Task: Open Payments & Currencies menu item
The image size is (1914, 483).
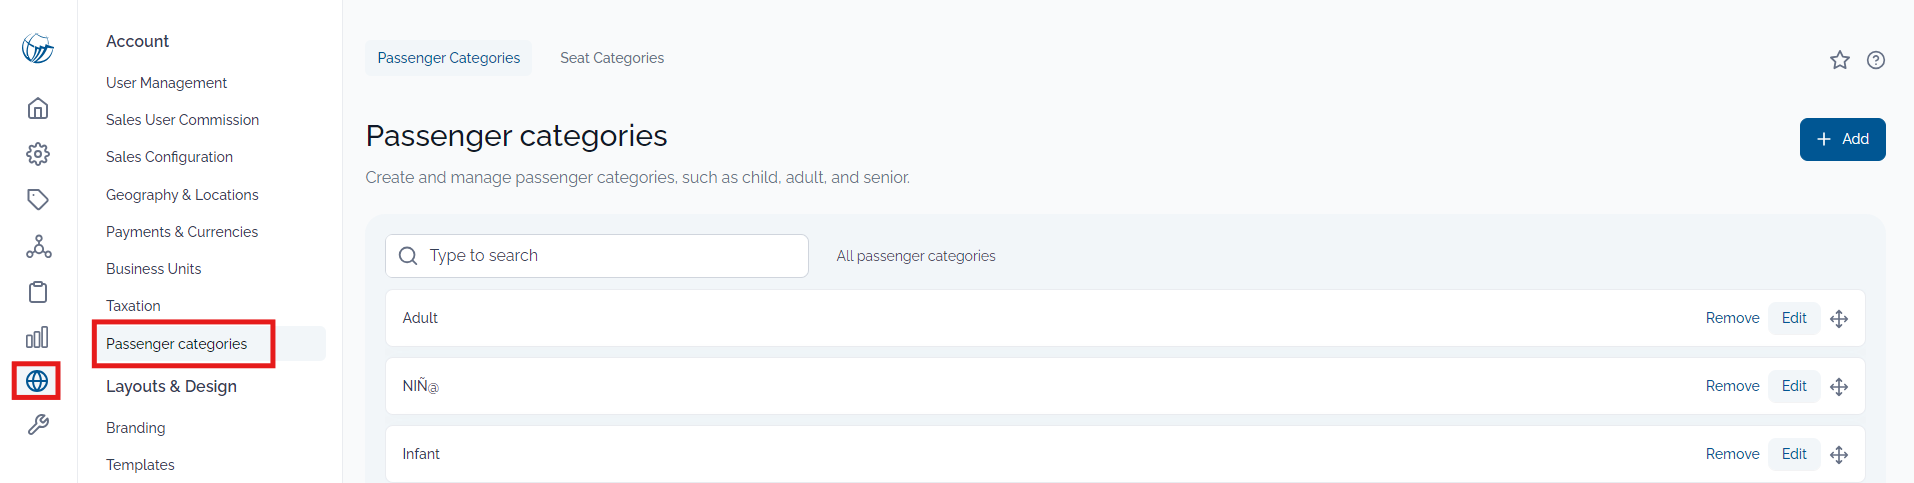Action: [182, 232]
